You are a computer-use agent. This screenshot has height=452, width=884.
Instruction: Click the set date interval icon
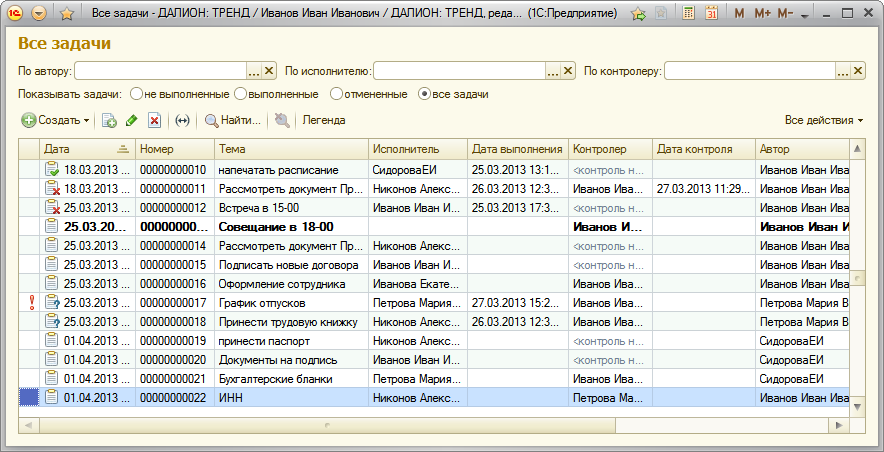182,121
